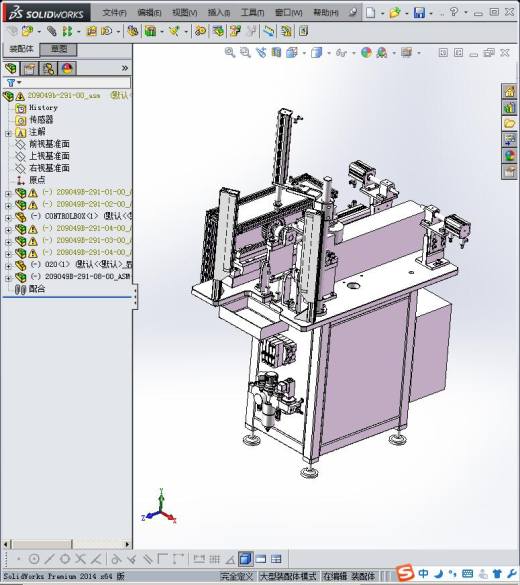Open the DisplayManager color ball tab
The width and height of the screenshot is (520, 585).
[67, 69]
